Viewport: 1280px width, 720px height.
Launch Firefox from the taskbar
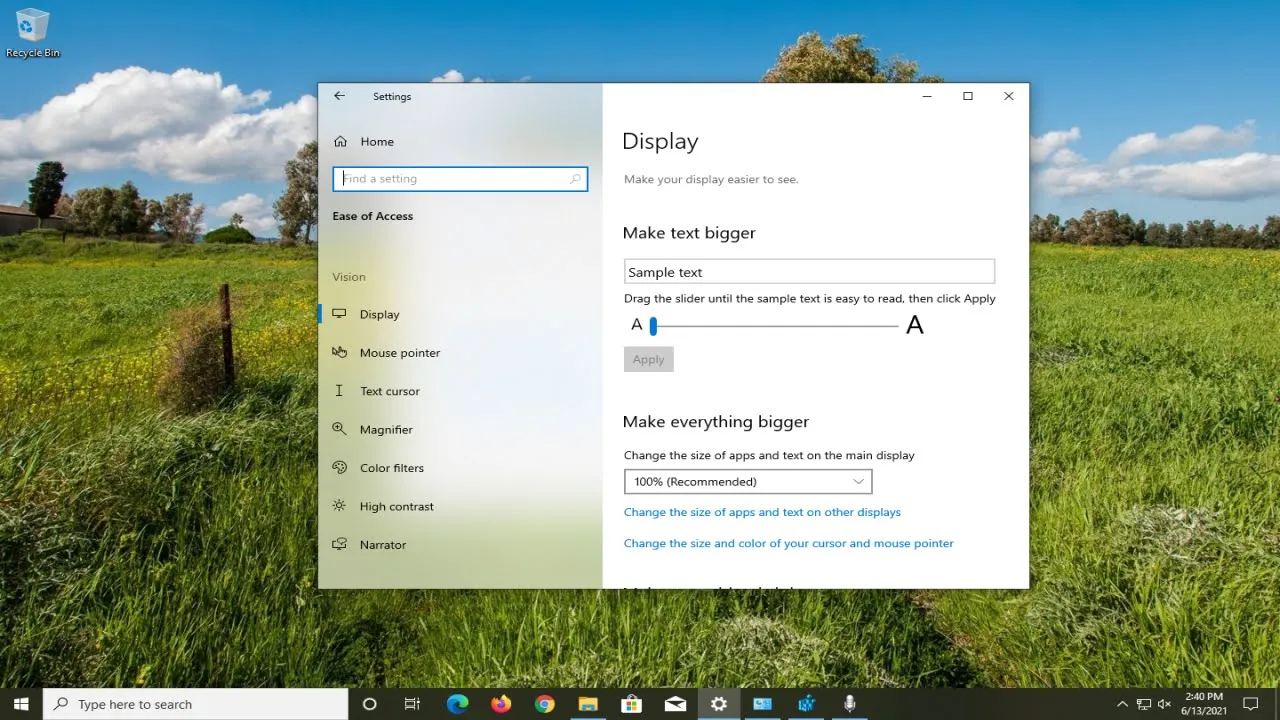point(501,704)
